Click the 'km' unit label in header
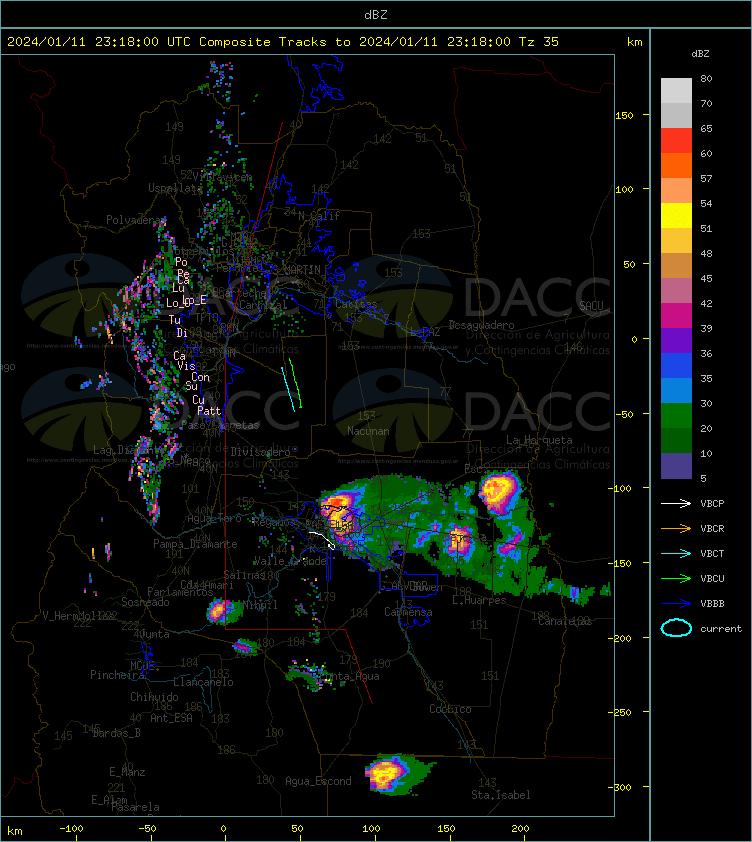752x842 pixels. [635, 42]
